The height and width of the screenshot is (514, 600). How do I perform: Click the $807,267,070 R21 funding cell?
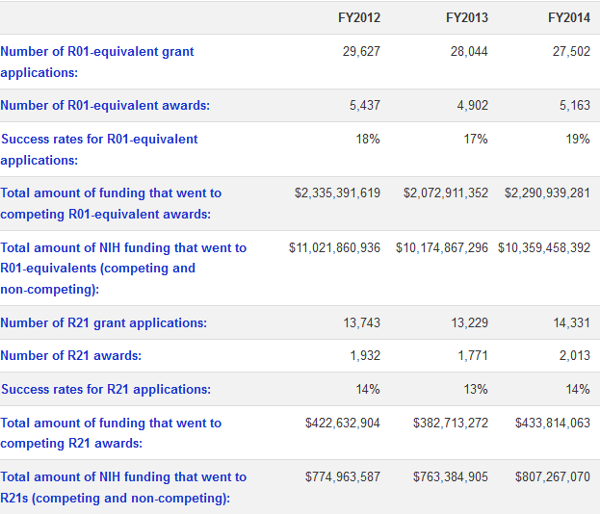coord(552,477)
